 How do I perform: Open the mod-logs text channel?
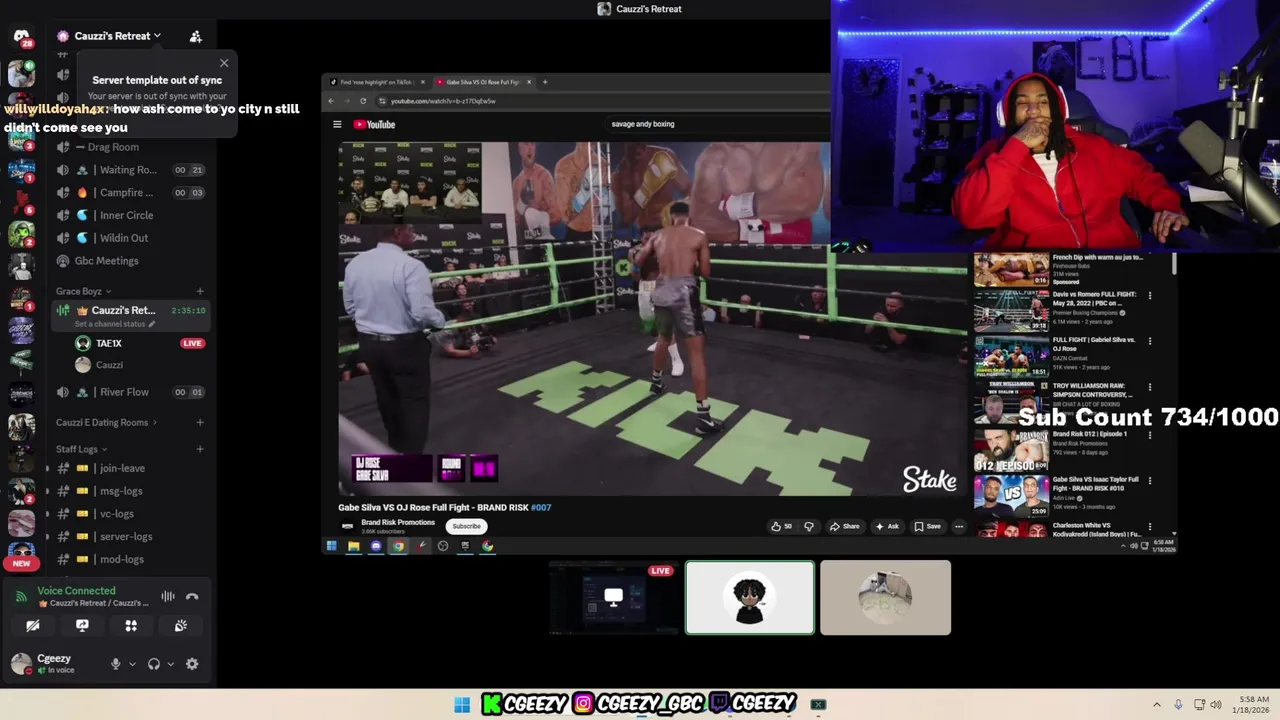pyautogui.click(x=129, y=559)
